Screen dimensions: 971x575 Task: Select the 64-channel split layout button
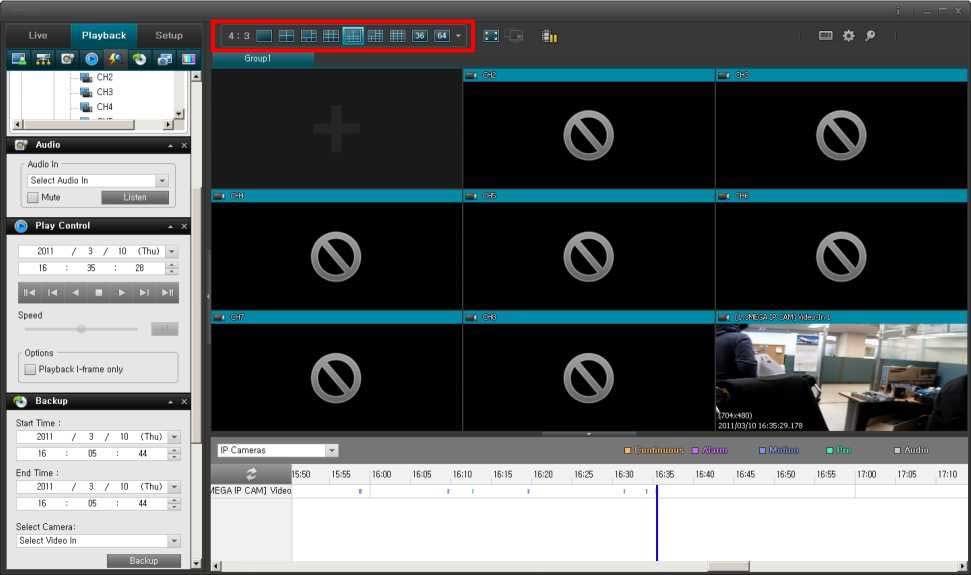(x=441, y=36)
